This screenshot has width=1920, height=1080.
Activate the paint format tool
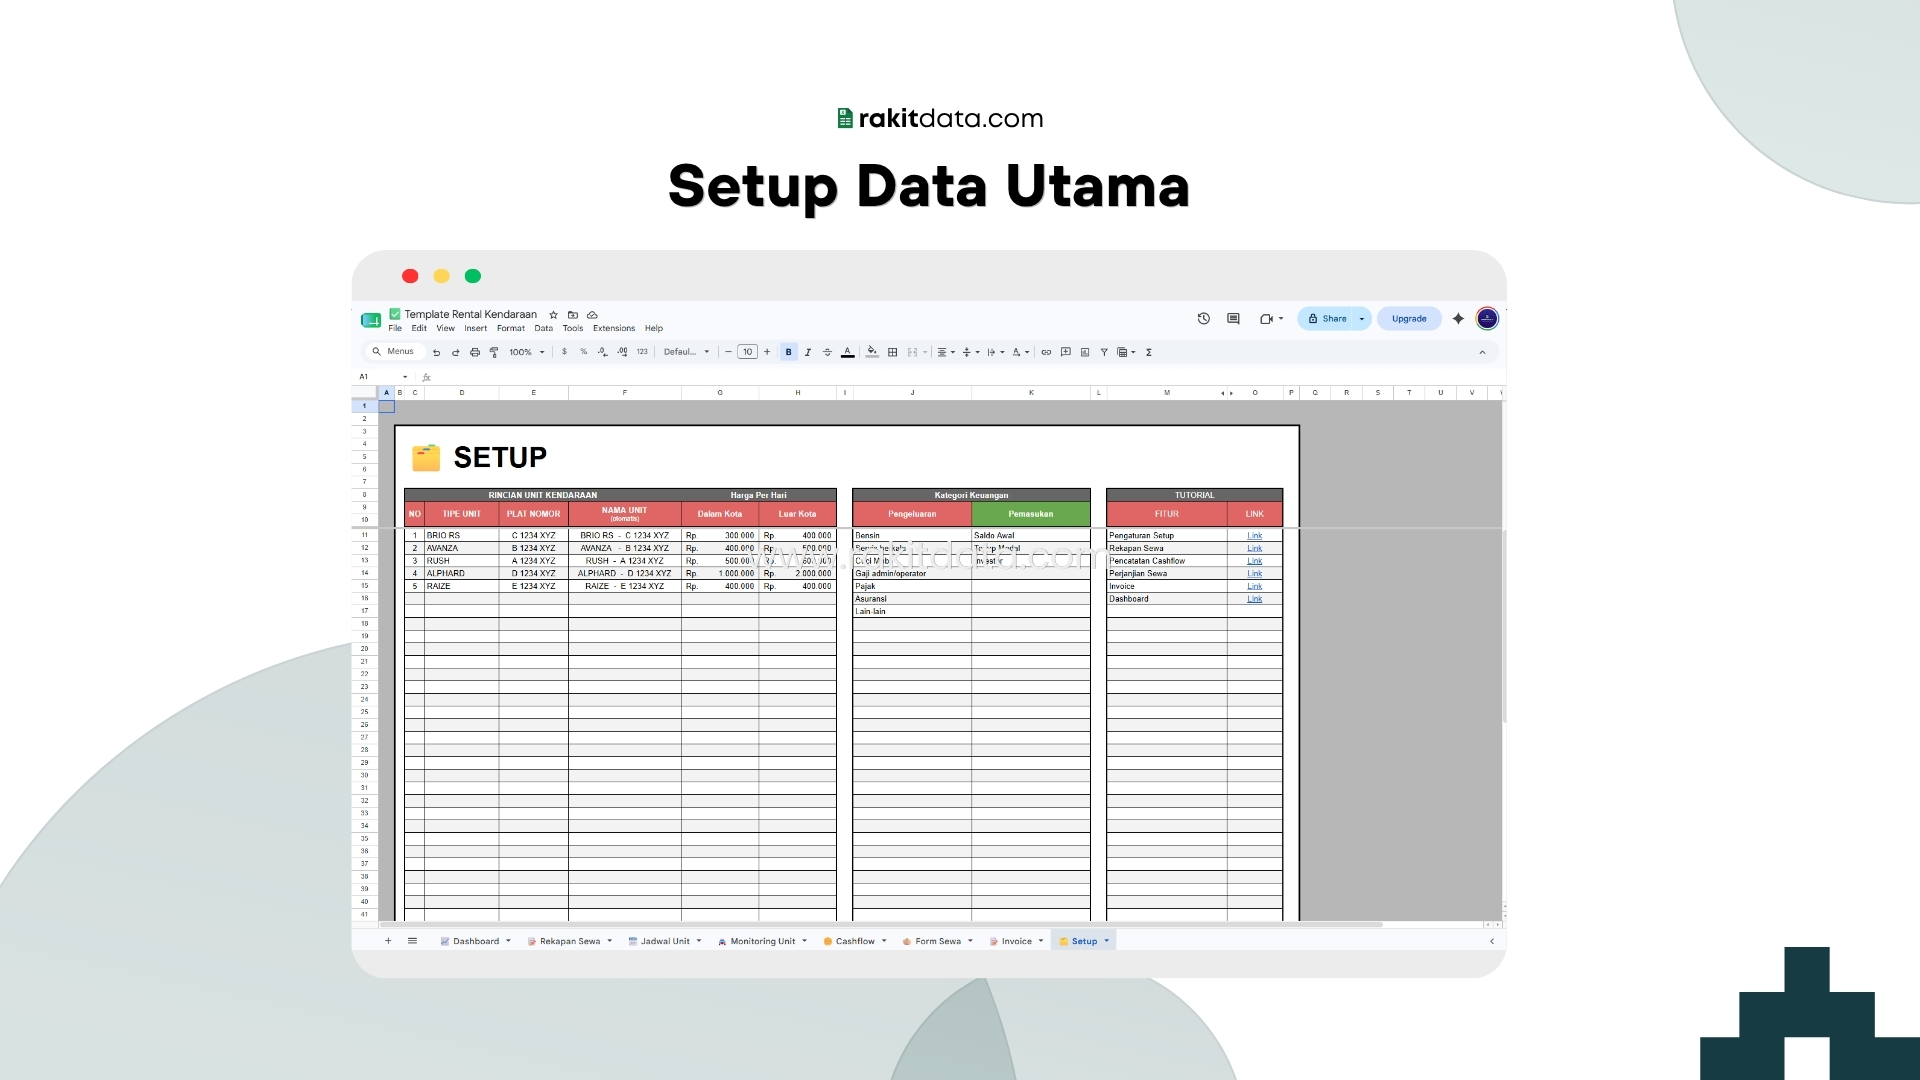(494, 352)
